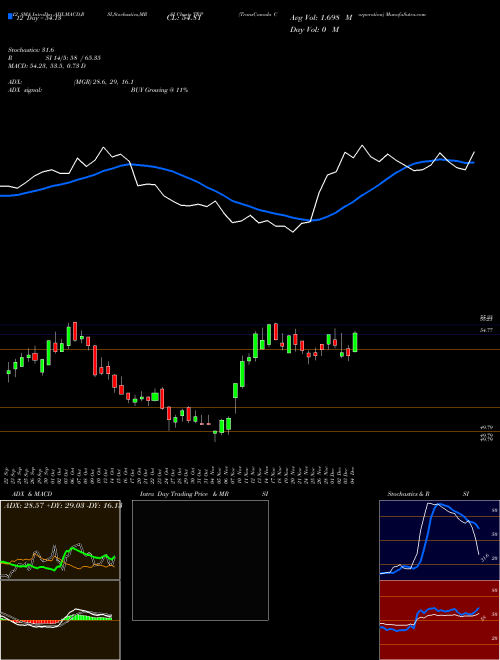Click the 'BUY Growing @ 11%' signal text

click(160, 90)
